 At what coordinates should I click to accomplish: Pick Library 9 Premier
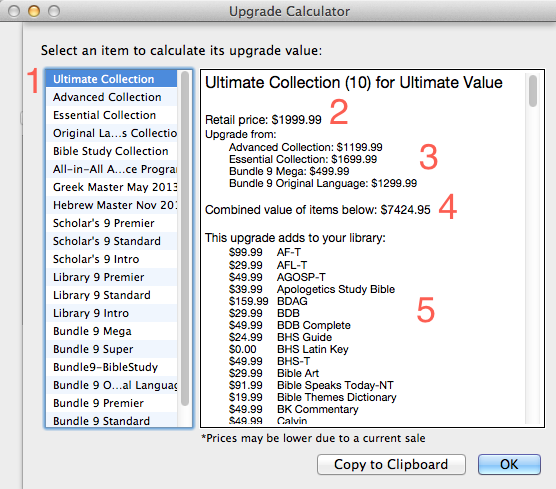click(x=112, y=277)
